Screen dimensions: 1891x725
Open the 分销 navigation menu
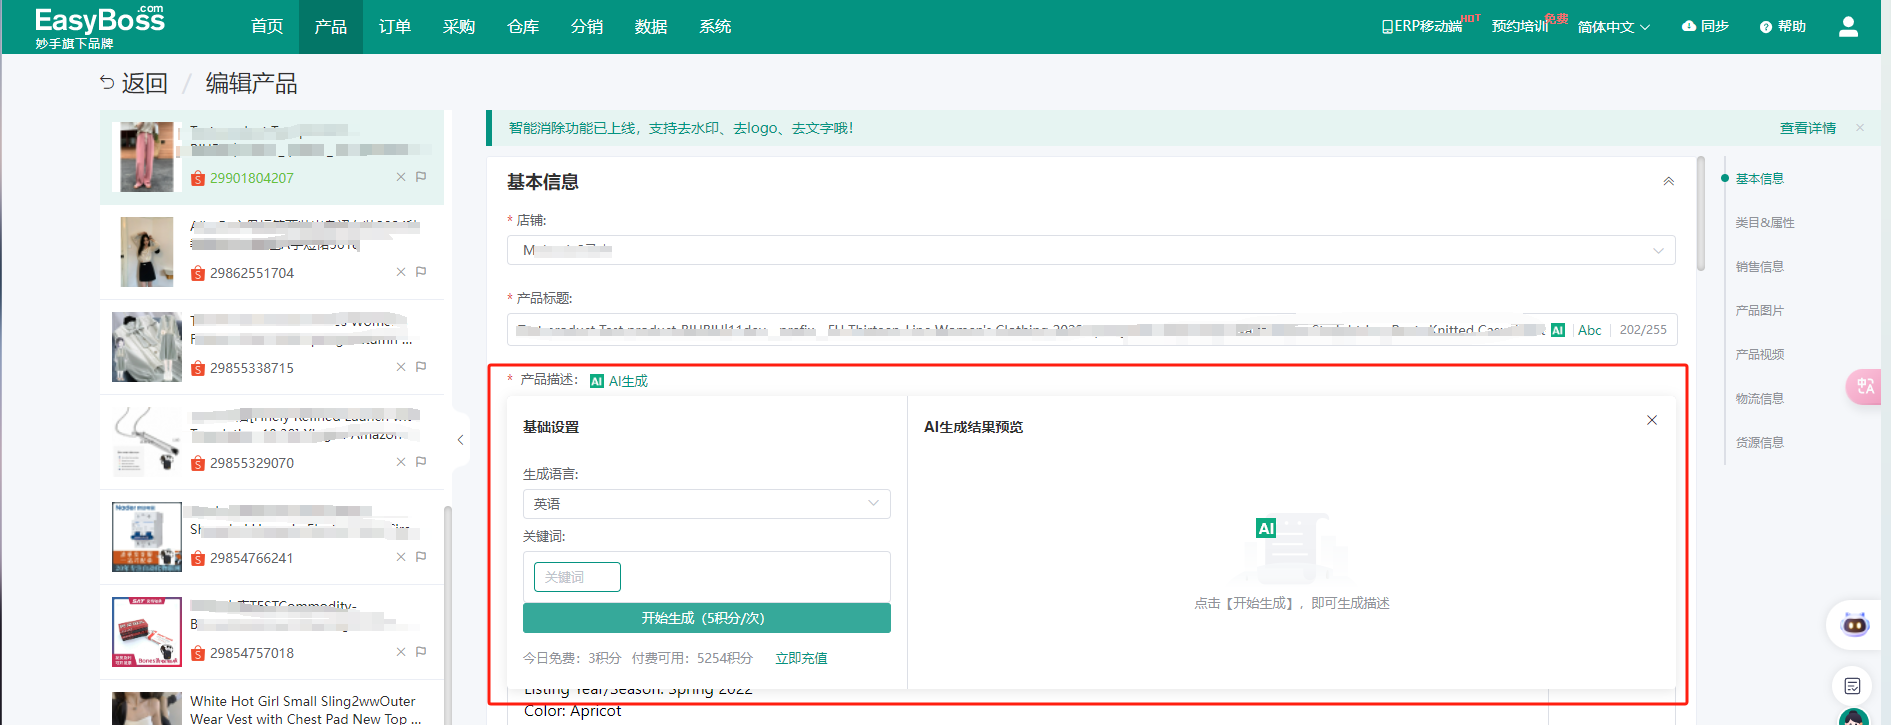point(586,27)
